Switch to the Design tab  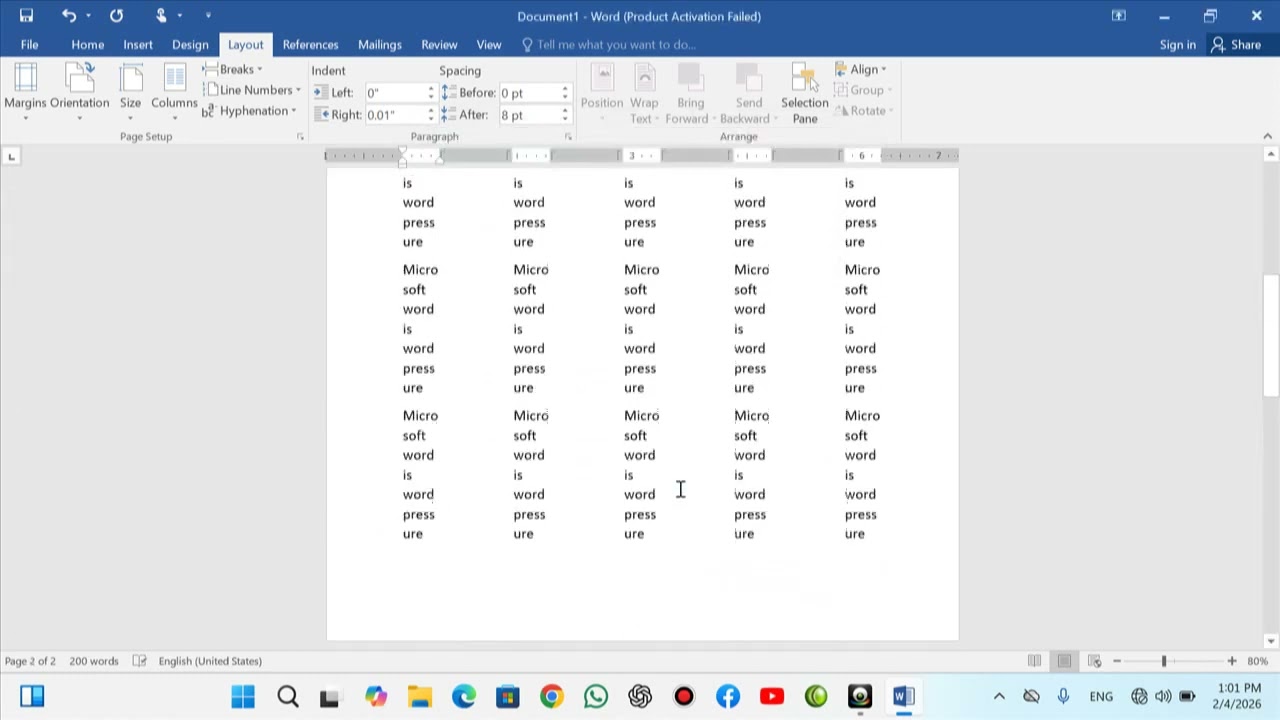click(x=190, y=45)
